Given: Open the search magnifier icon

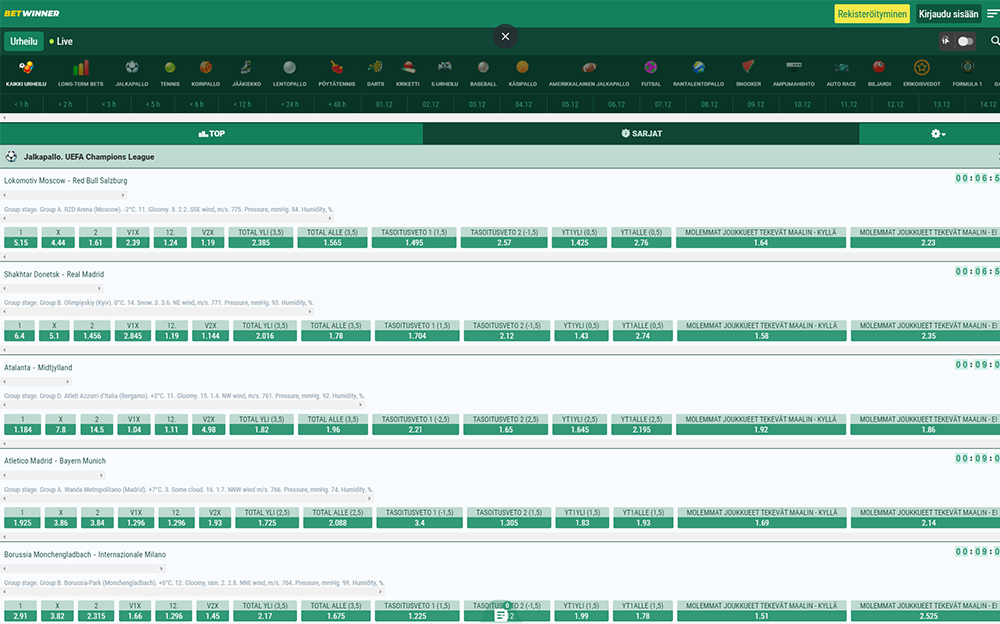Looking at the screenshot, I should [994, 41].
